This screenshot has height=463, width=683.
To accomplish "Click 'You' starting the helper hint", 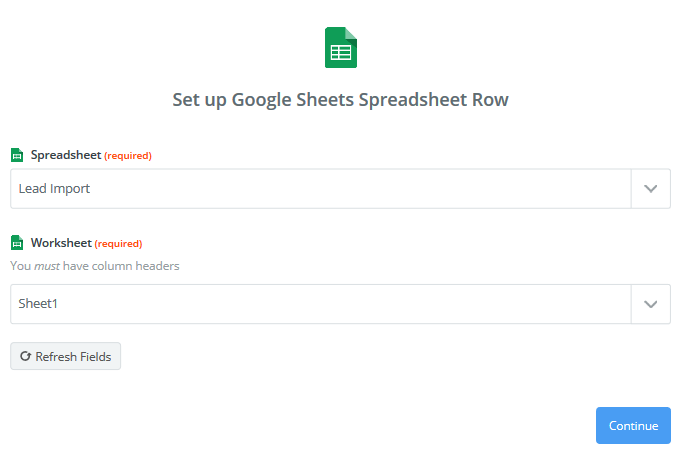I will [x=20, y=266].
